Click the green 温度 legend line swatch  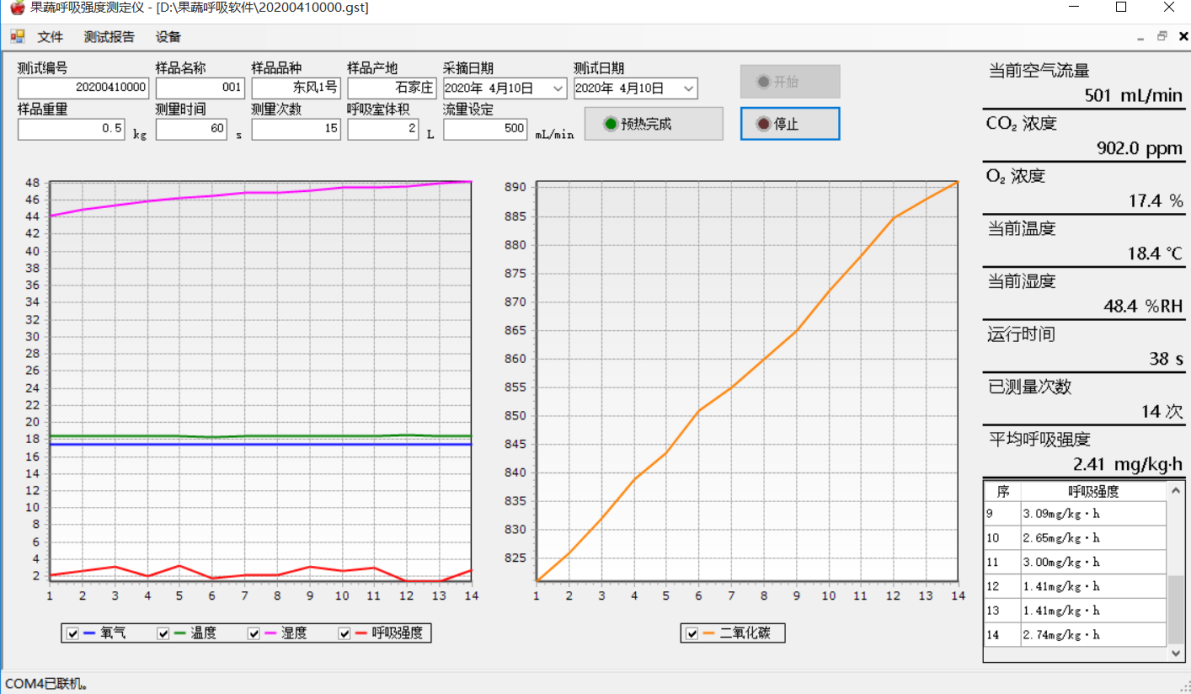[x=180, y=633]
